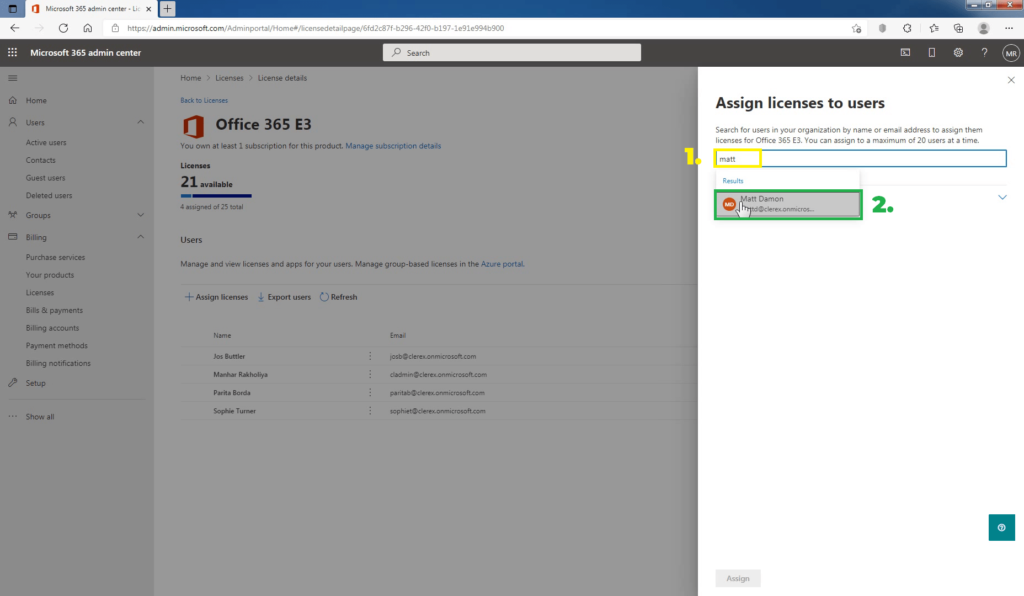This screenshot has width=1024, height=596.
Task: Toggle the navigation hamburger menu
Action: coord(12,78)
